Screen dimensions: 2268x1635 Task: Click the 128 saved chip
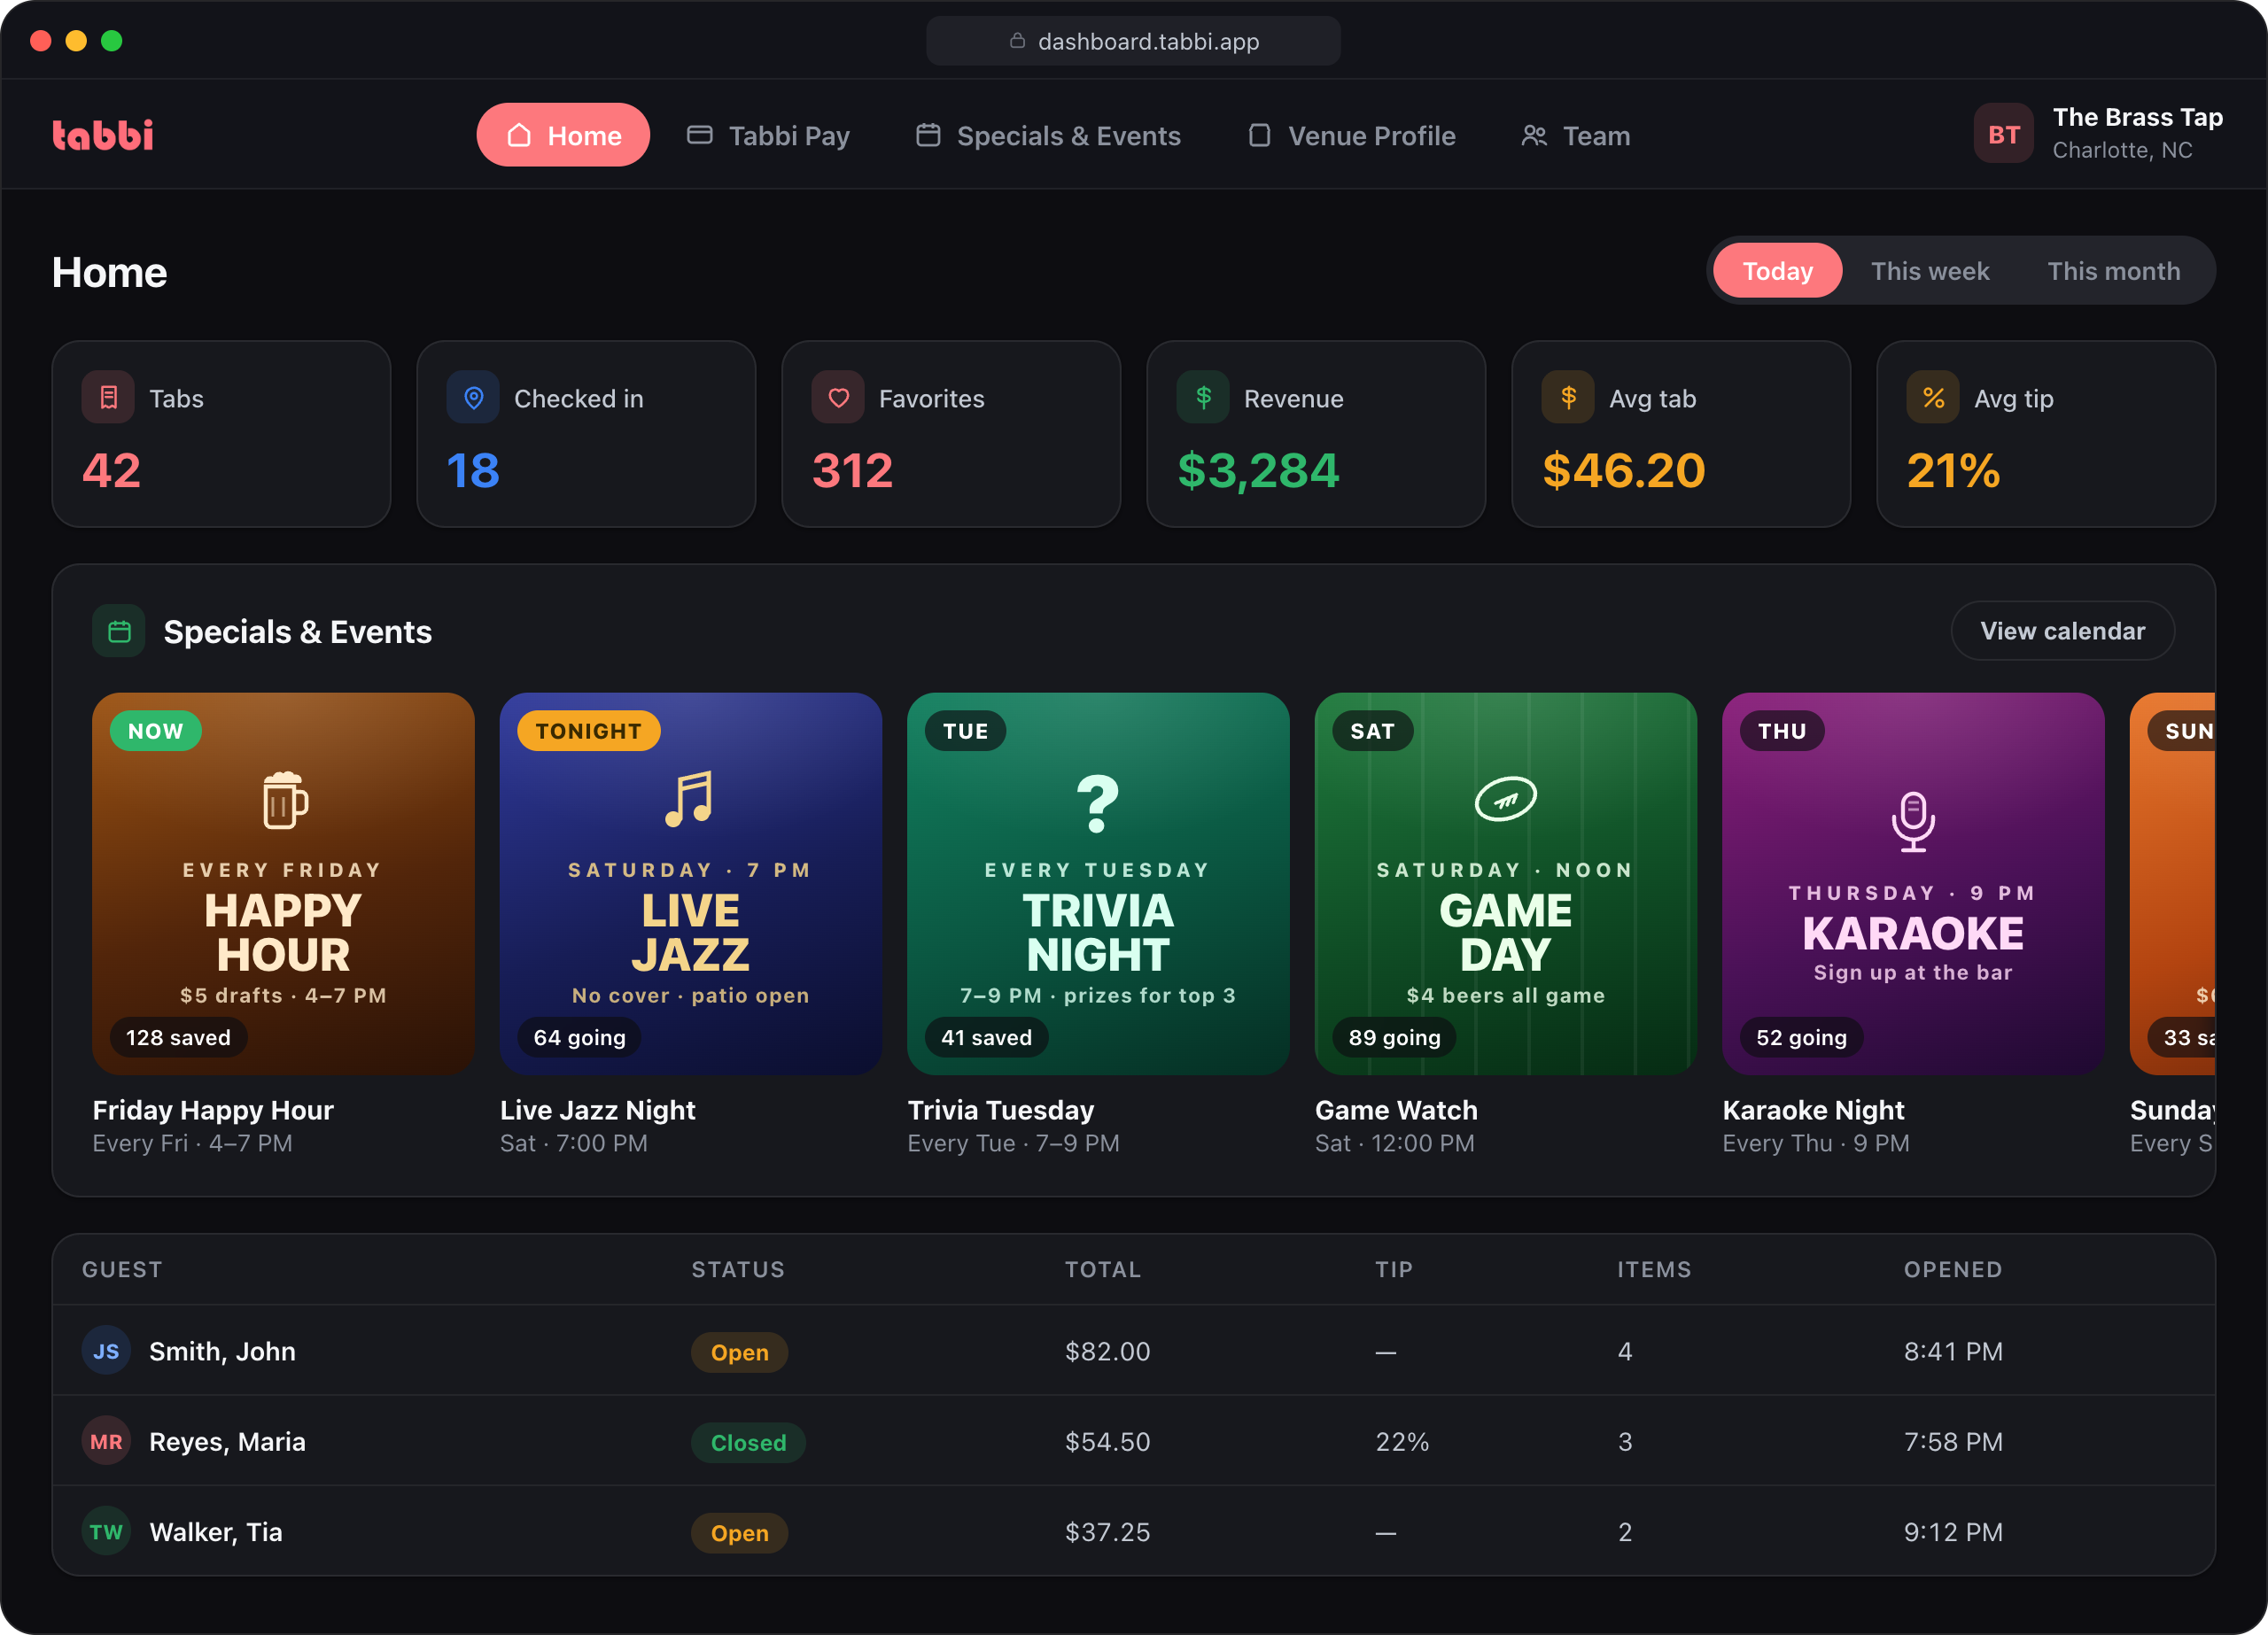(178, 1038)
